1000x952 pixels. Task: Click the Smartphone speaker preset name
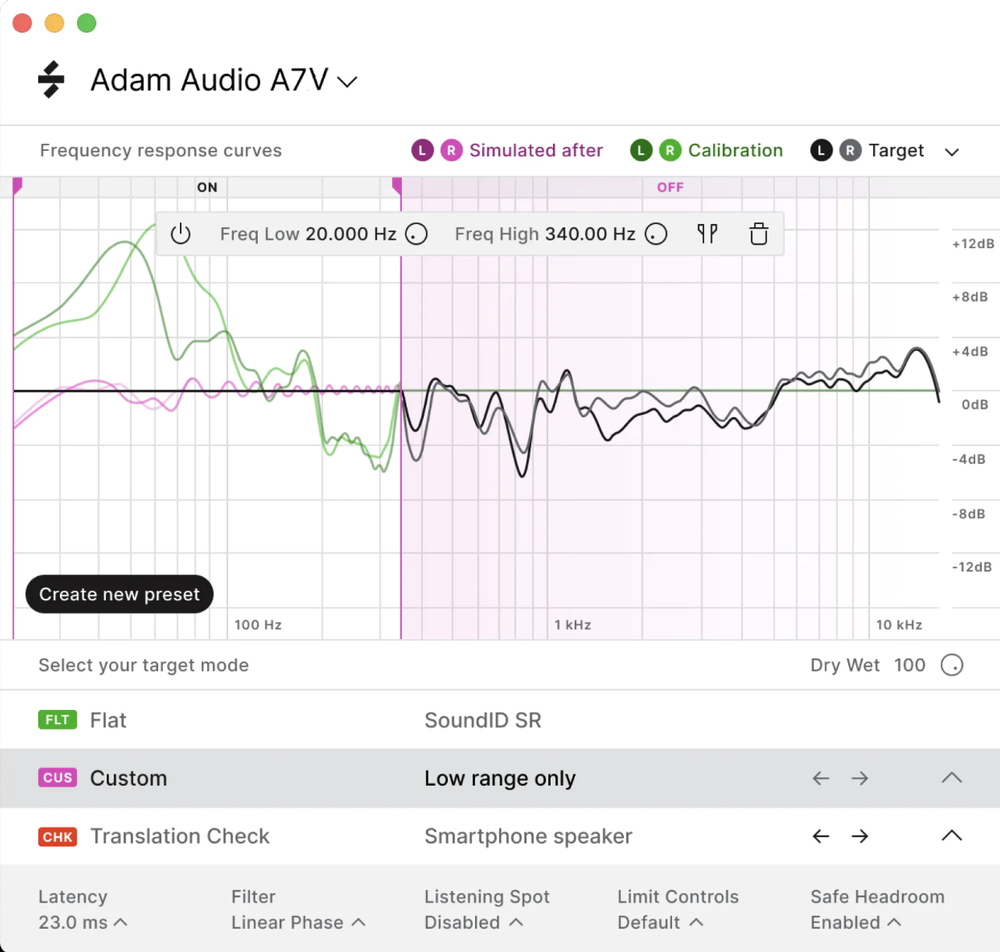point(528,836)
